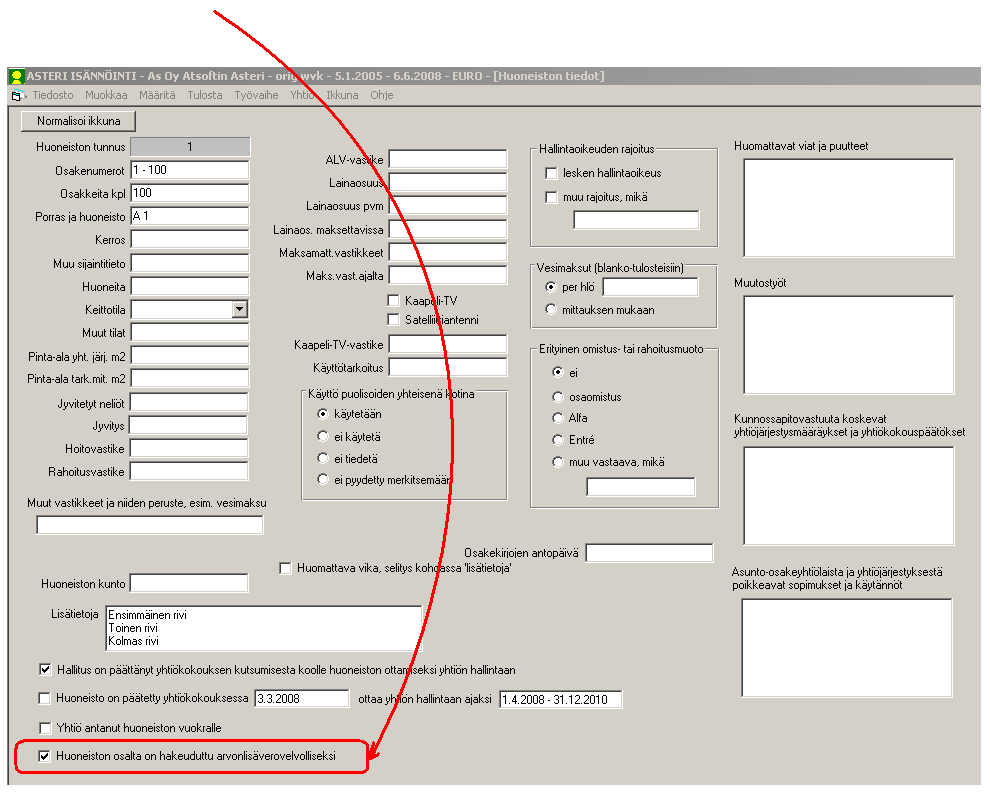The width and height of the screenshot is (990, 795).
Task: Open the Ikkuna menu
Action: pos(342,95)
